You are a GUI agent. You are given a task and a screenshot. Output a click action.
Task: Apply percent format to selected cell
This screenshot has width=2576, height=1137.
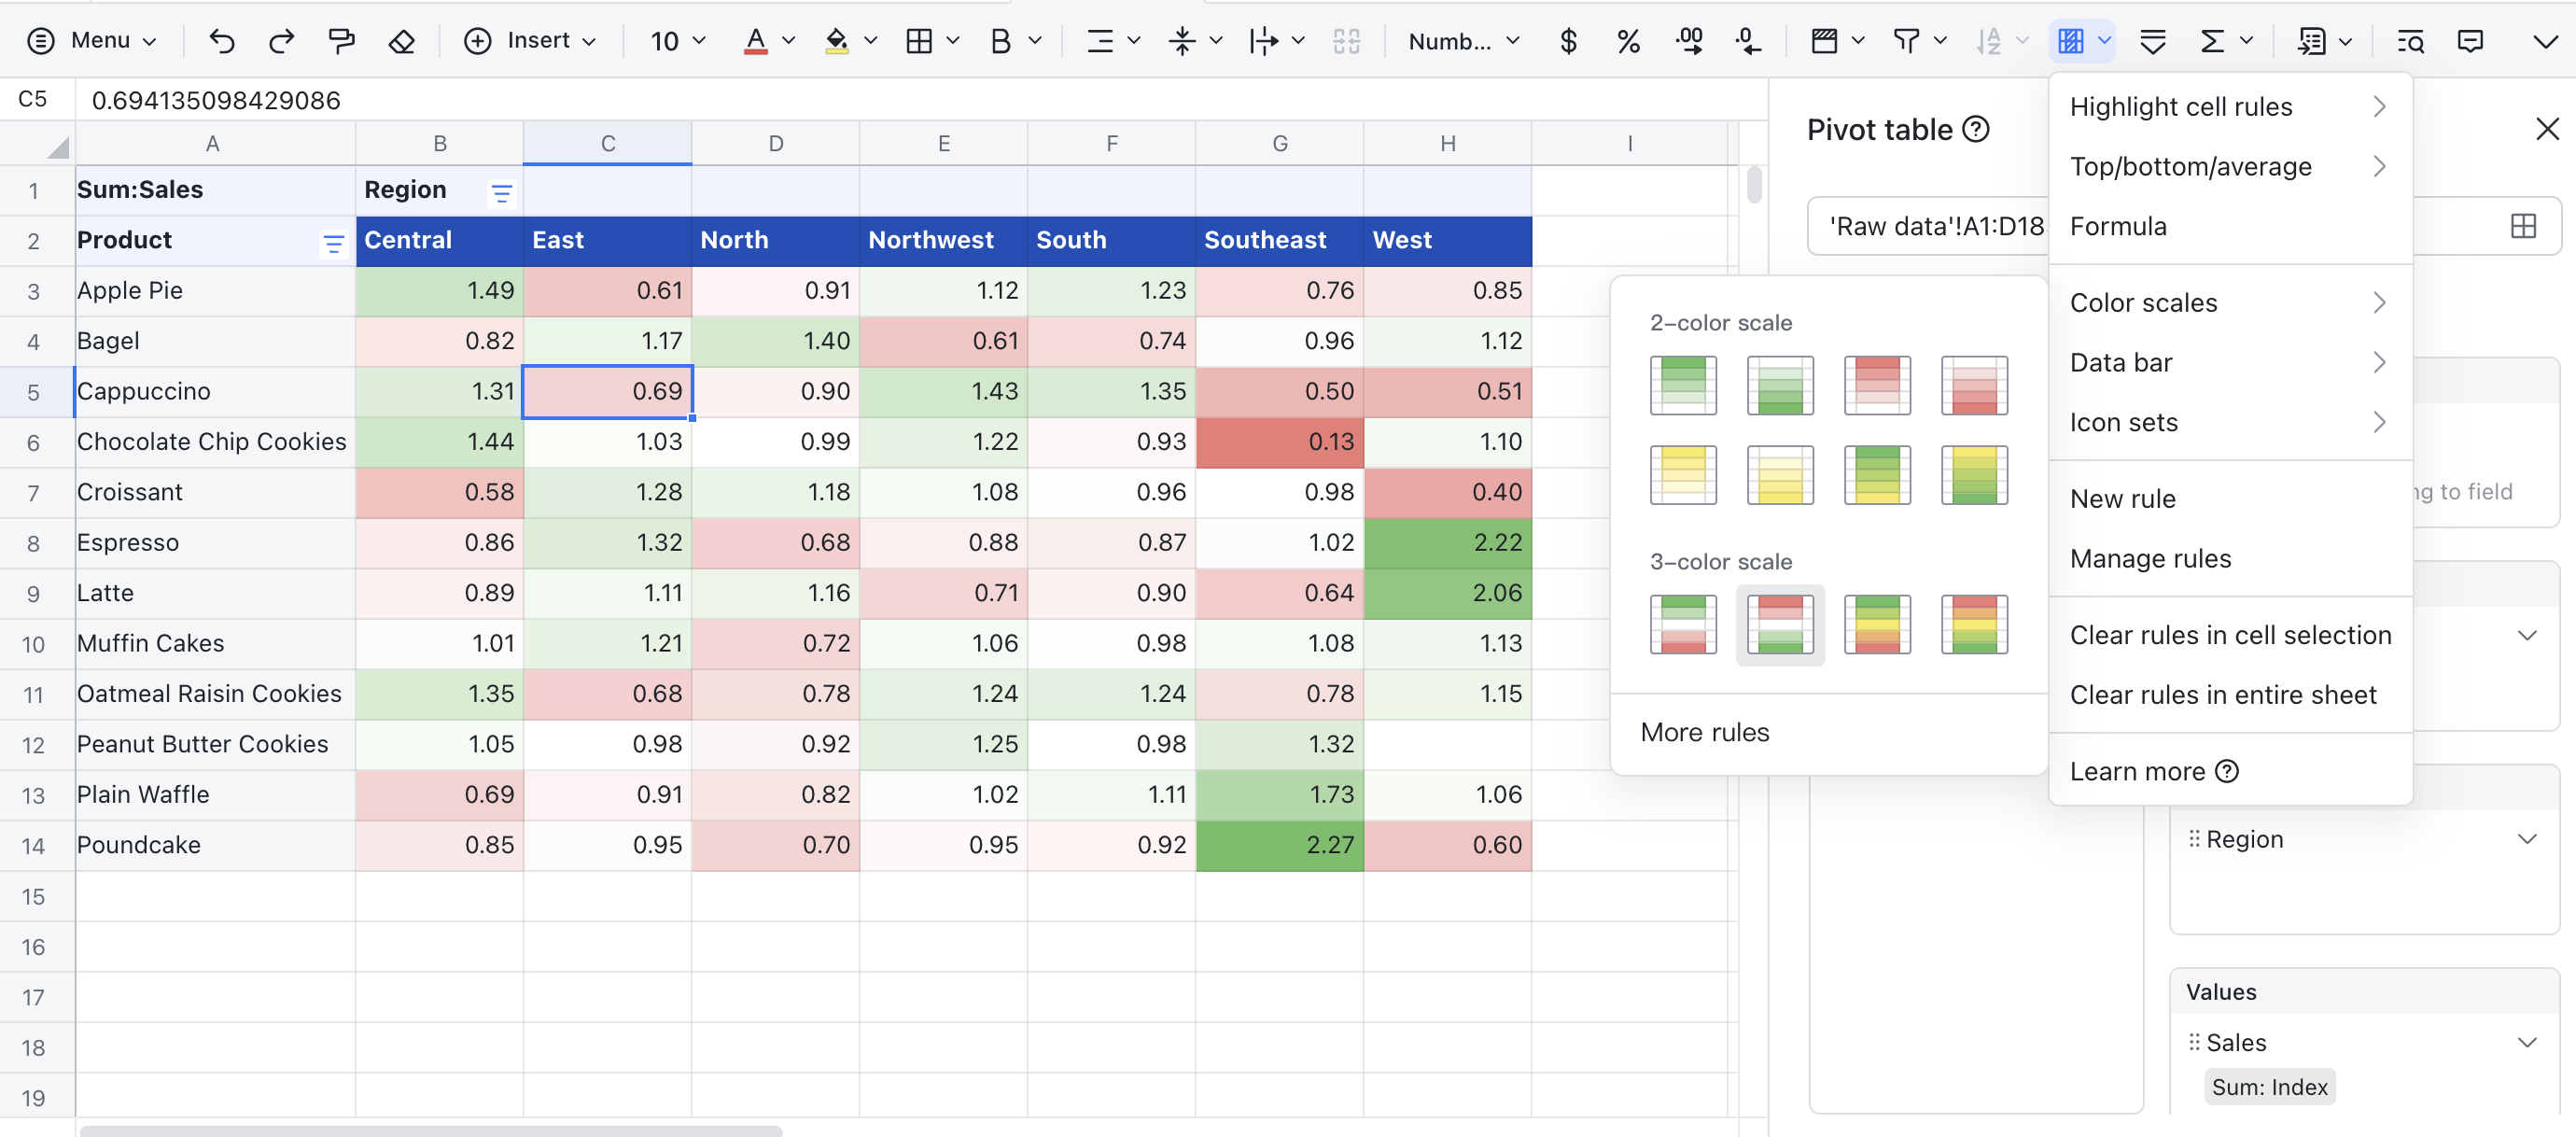pyautogui.click(x=1628, y=41)
